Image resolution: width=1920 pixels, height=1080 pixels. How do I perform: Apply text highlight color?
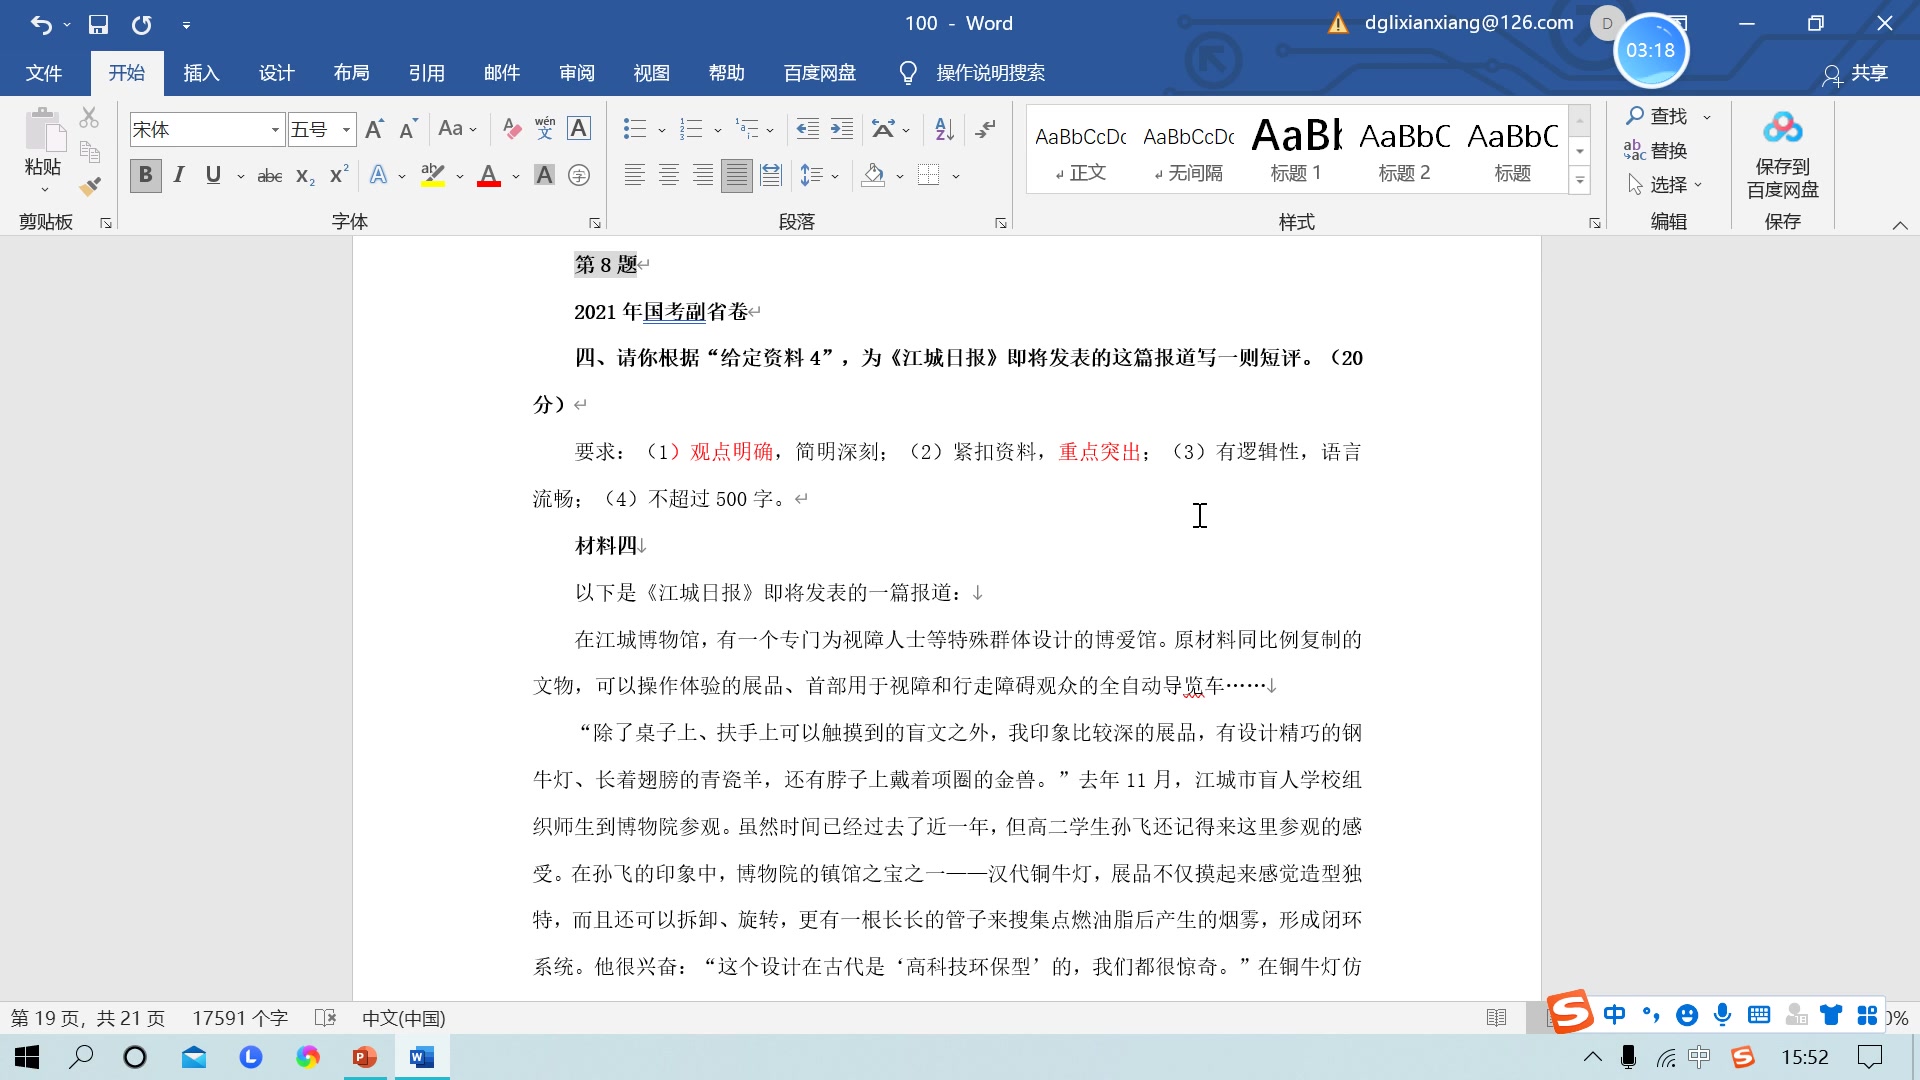pos(433,175)
